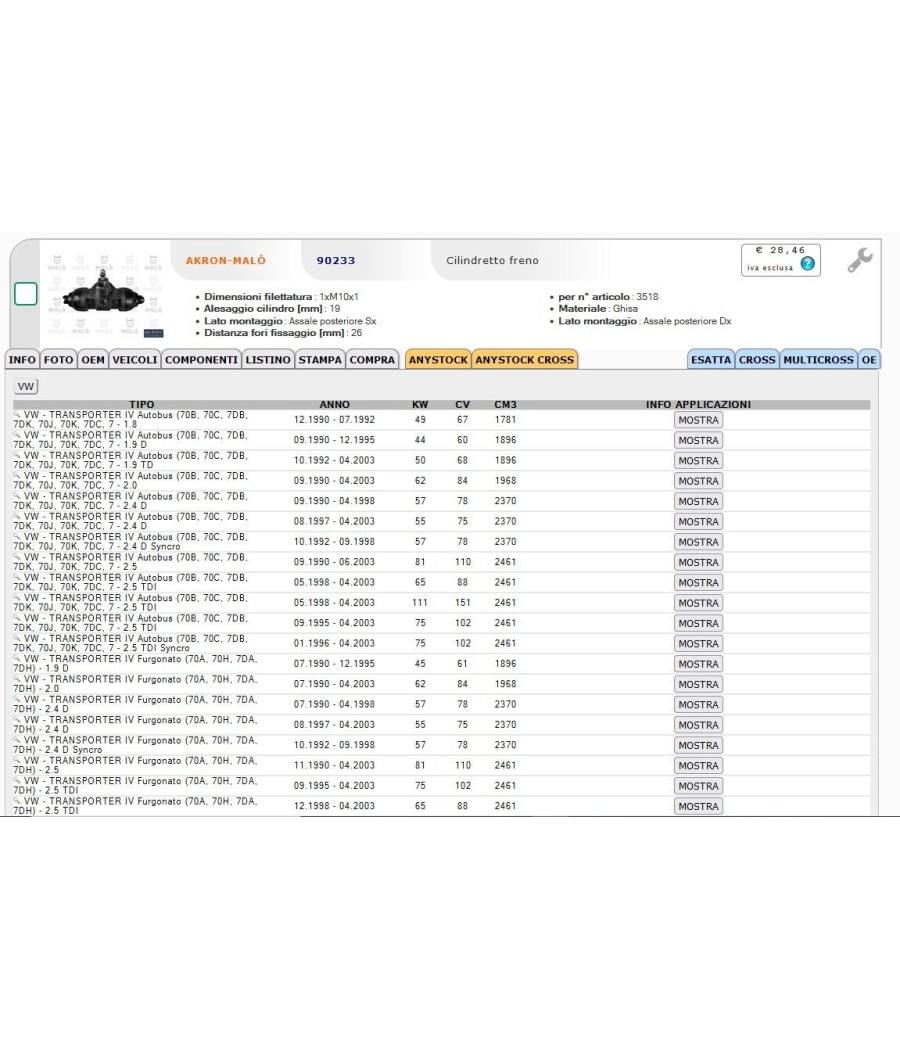Image resolution: width=900 pixels, height=1050 pixels.
Task: Click MOSTRA for Autobus 2.5 TDI Syncro row
Action: (698, 644)
